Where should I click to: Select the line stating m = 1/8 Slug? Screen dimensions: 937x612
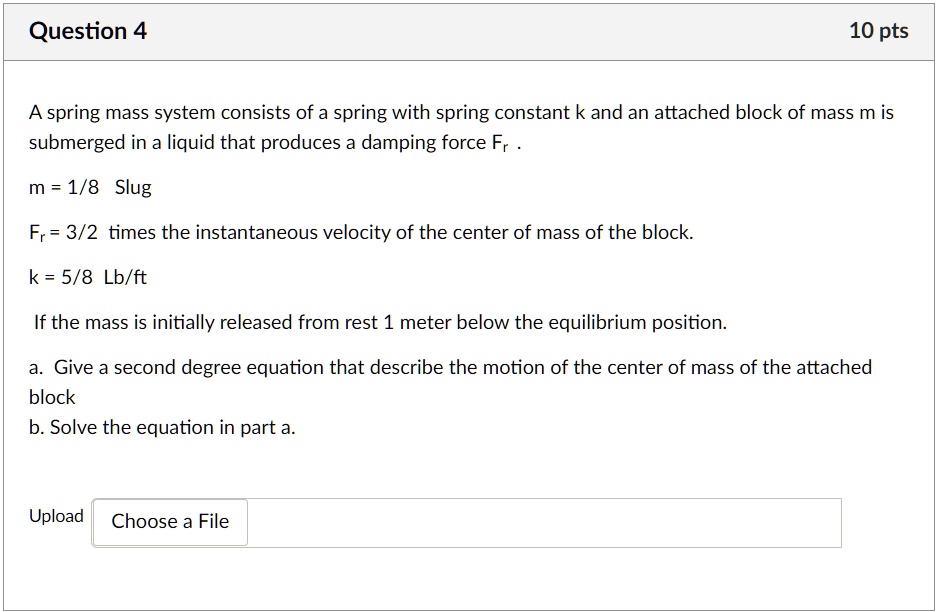[90, 187]
